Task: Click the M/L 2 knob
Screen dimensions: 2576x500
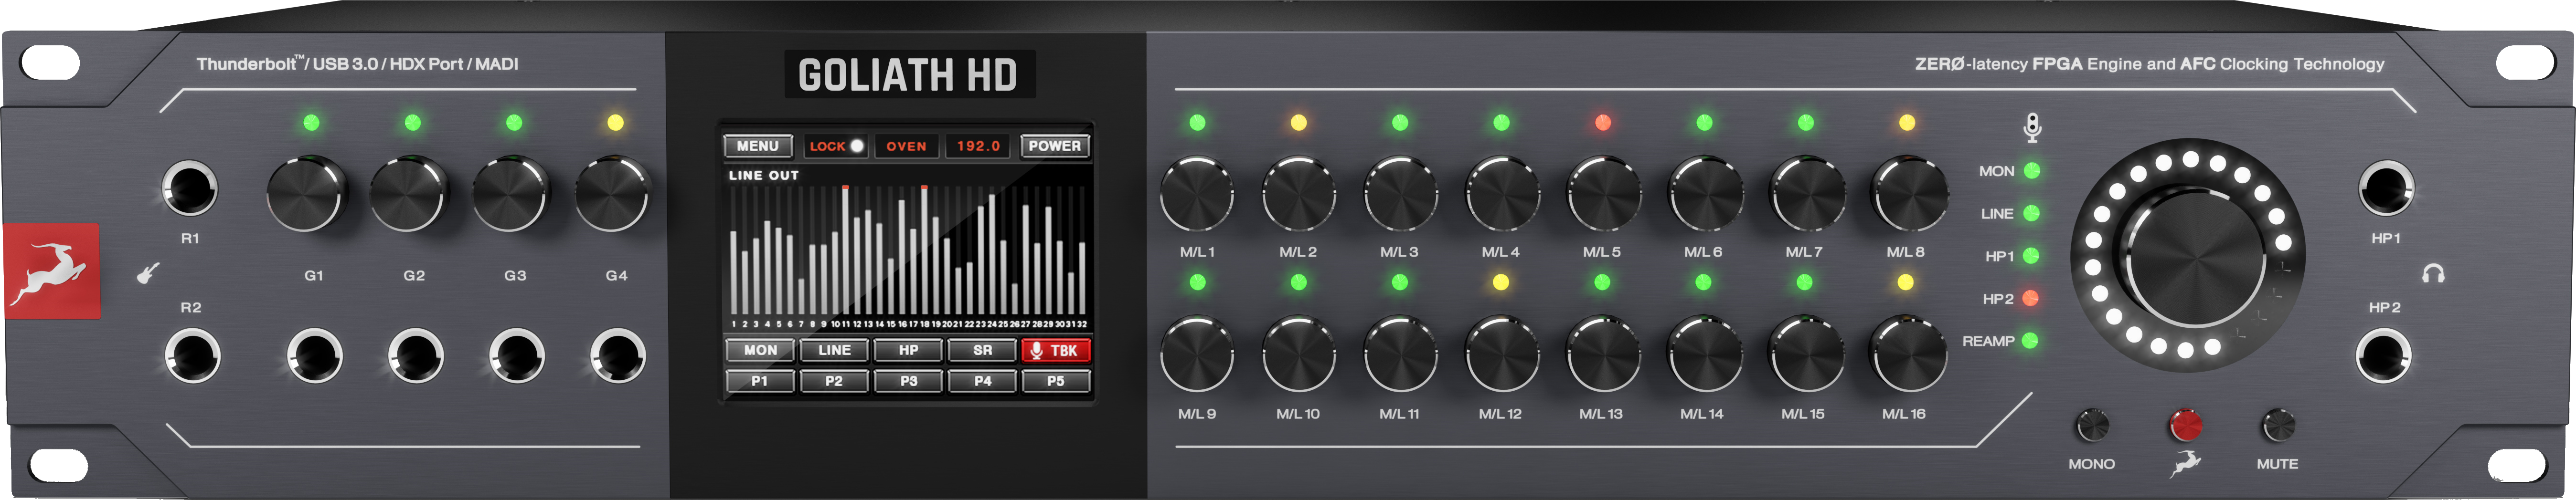Action: 1299,193
